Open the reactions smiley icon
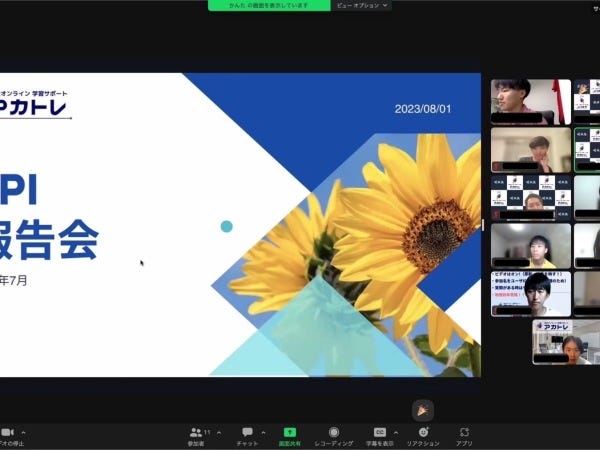This screenshot has height=450, width=600. click(x=423, y=432)
